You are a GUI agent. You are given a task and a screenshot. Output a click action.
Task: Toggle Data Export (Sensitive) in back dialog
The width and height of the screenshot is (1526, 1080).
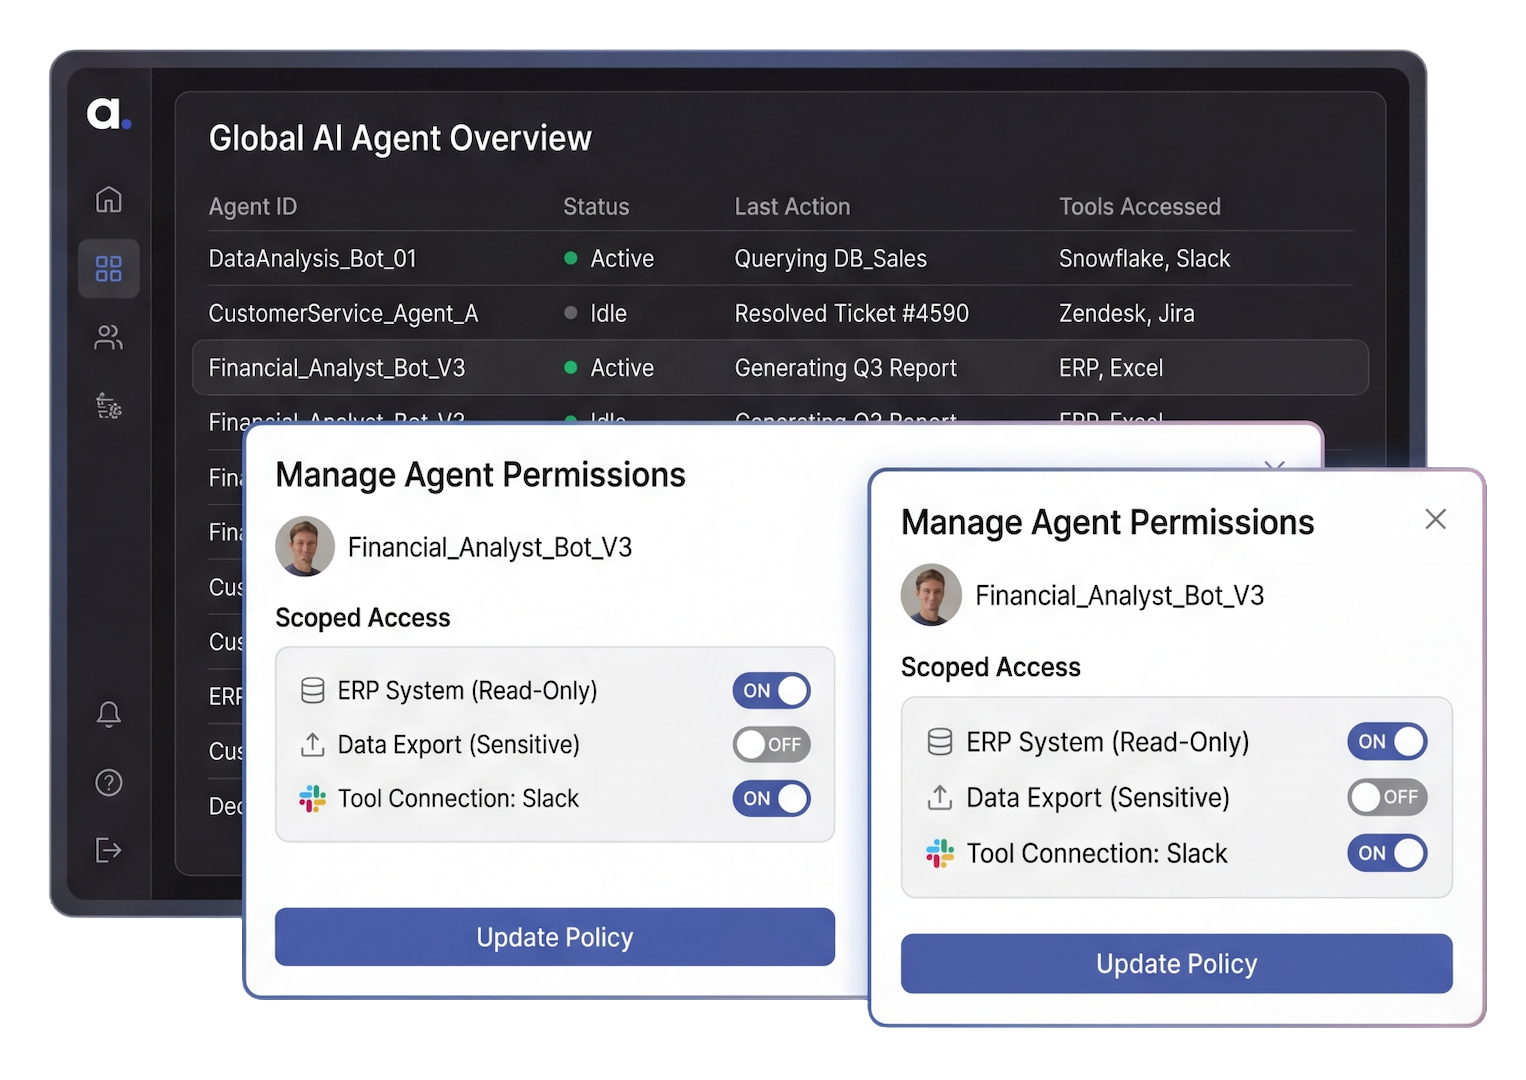coord(771,745)
